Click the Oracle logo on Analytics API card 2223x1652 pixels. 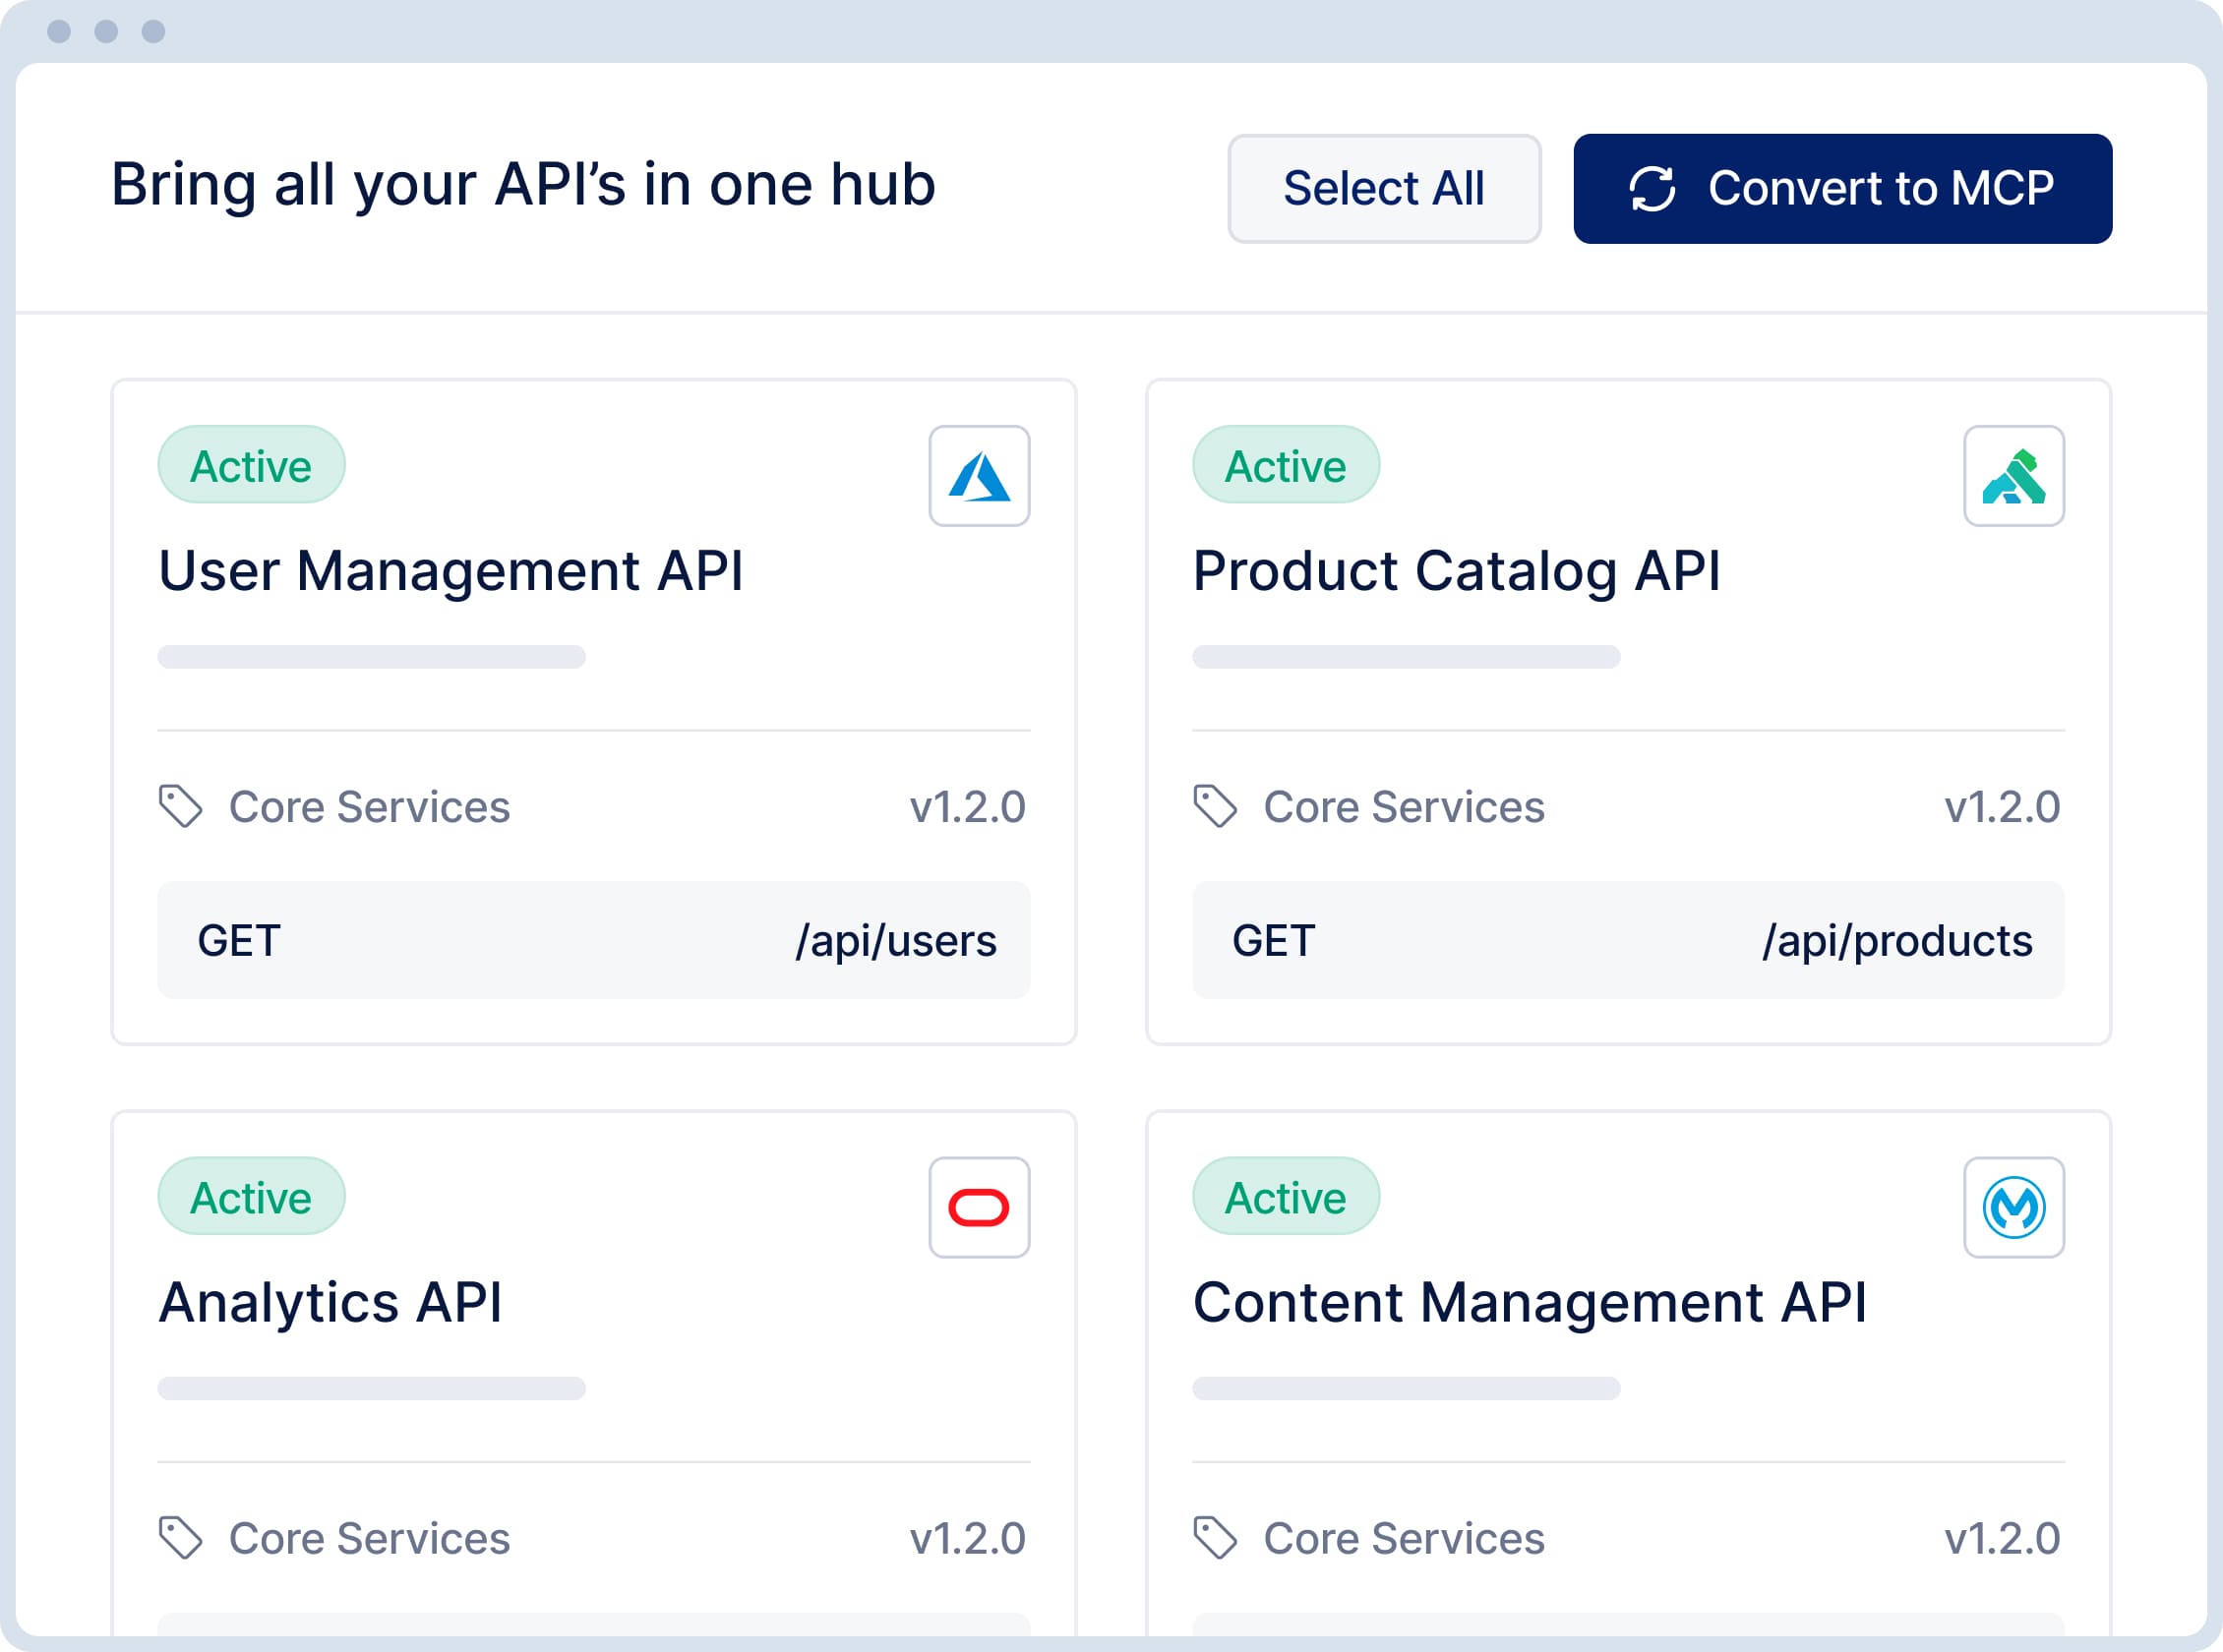coord(979,1207)
